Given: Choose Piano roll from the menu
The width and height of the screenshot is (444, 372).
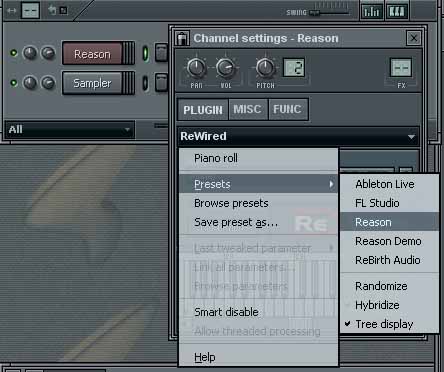Looking at the screenshot, I should point(259,158).
